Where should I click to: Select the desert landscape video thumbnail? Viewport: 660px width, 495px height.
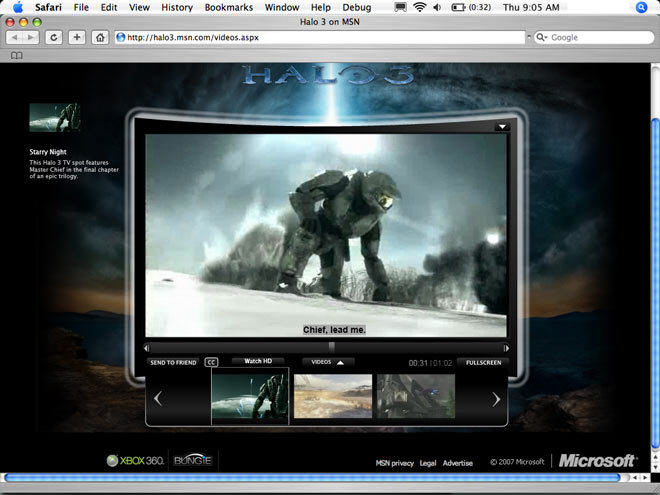[333, 396]
